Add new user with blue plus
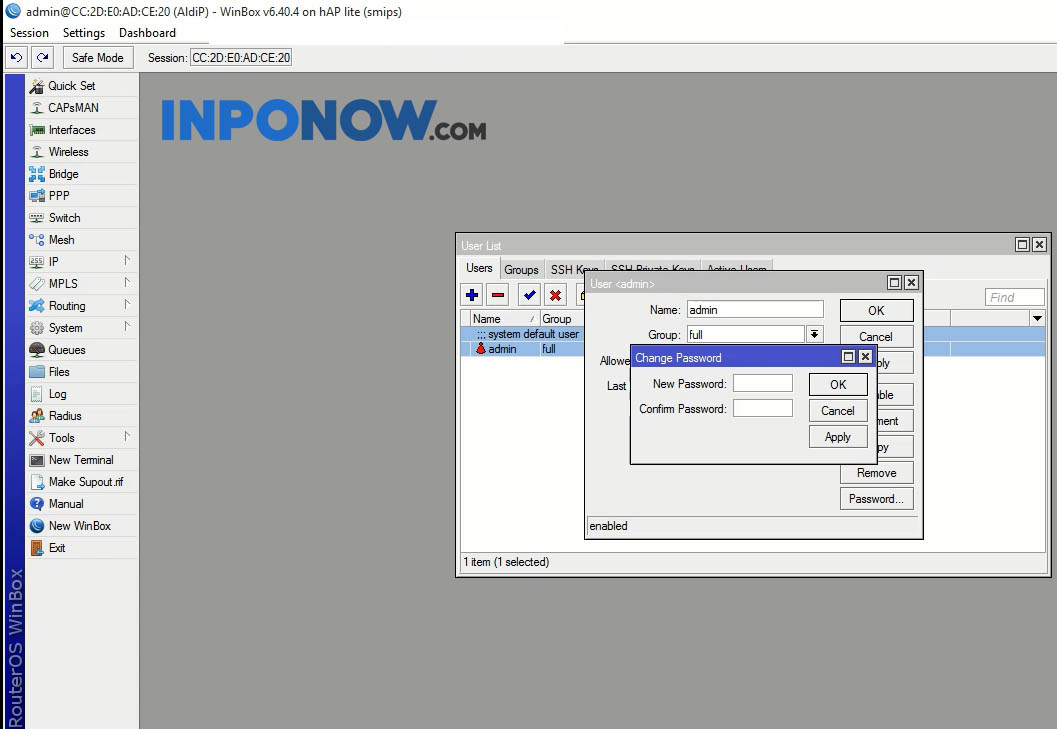Image resolution: width=1057 pixels, height=729 pixels. (472, 295)
